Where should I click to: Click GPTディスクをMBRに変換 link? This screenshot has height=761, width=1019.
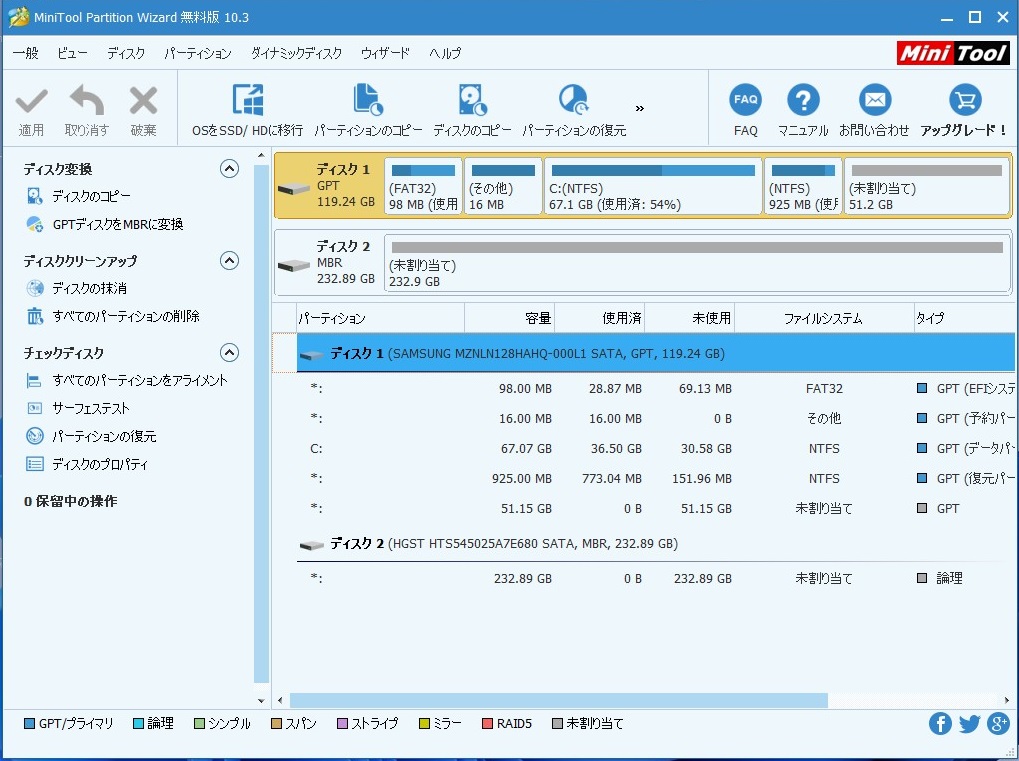click(117, 225)
